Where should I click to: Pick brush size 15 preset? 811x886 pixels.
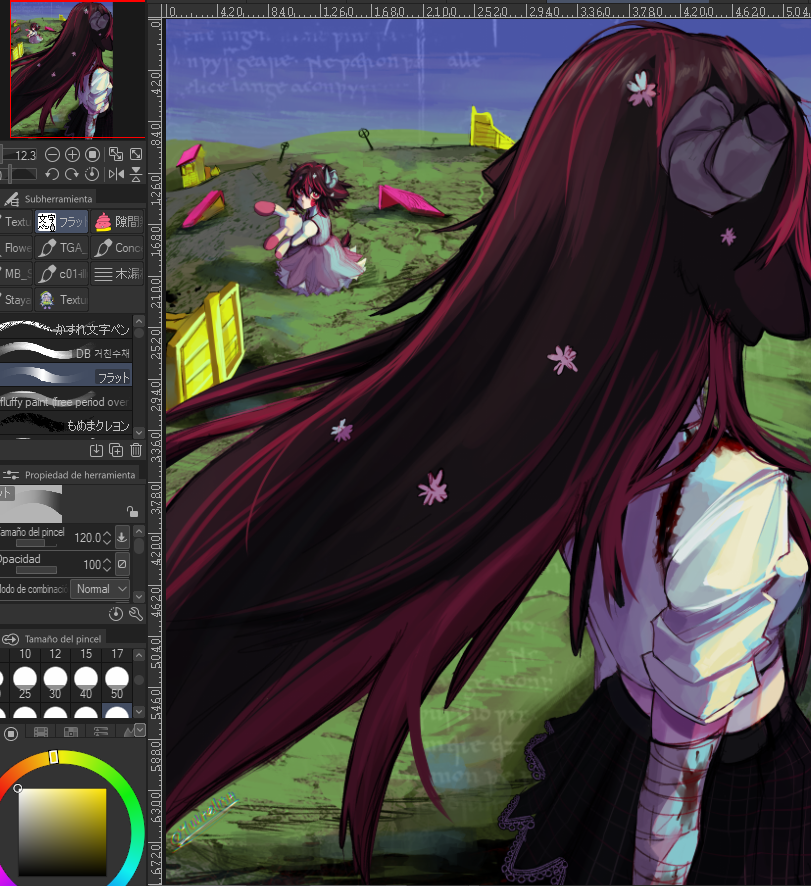86,654
